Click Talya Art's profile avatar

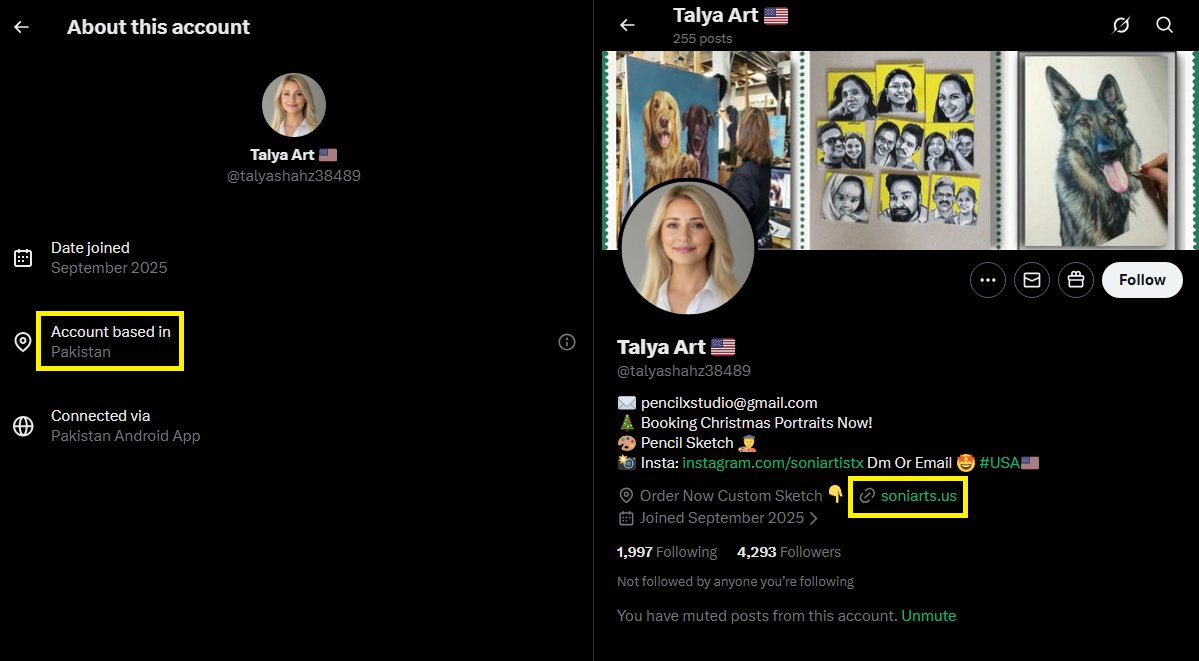coord(686,247)
